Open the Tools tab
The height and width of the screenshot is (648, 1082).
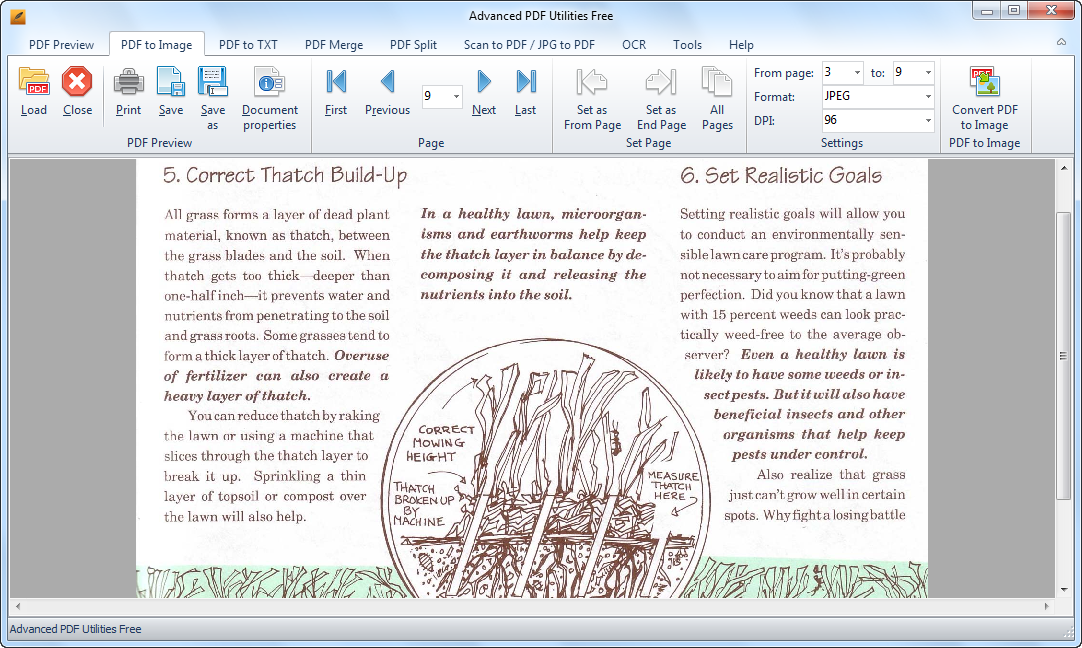pyautogui.click(x=687, y=45)
